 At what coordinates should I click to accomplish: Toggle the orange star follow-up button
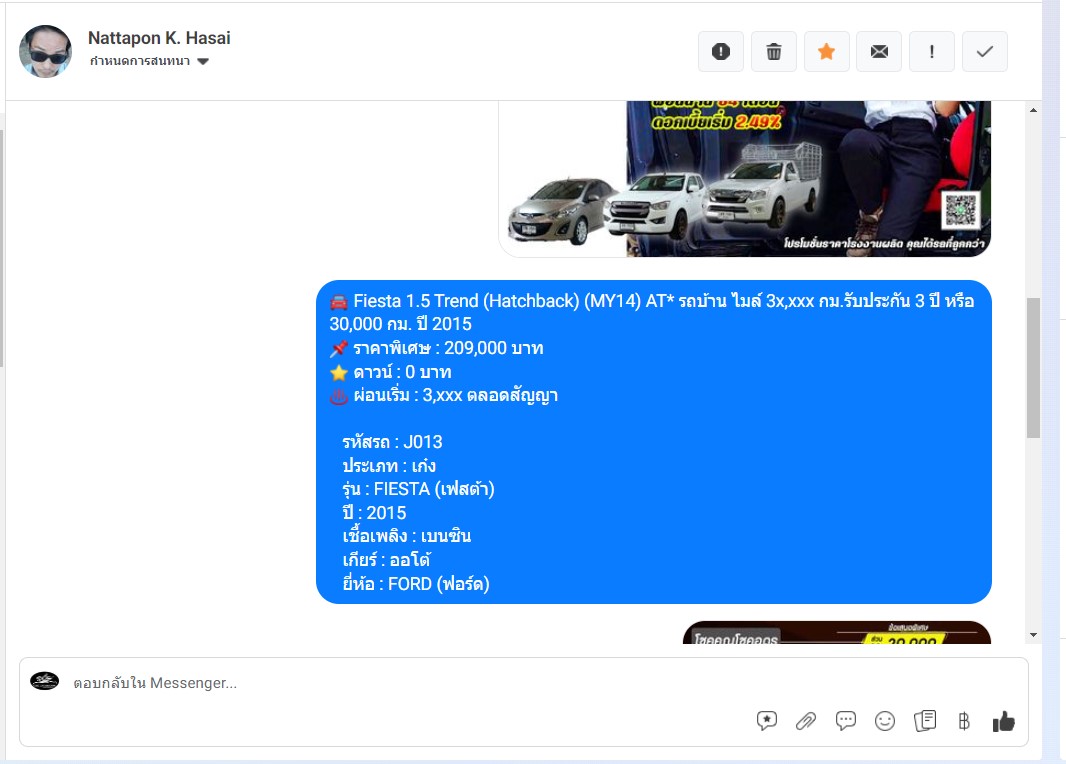(x=827, y=52)
